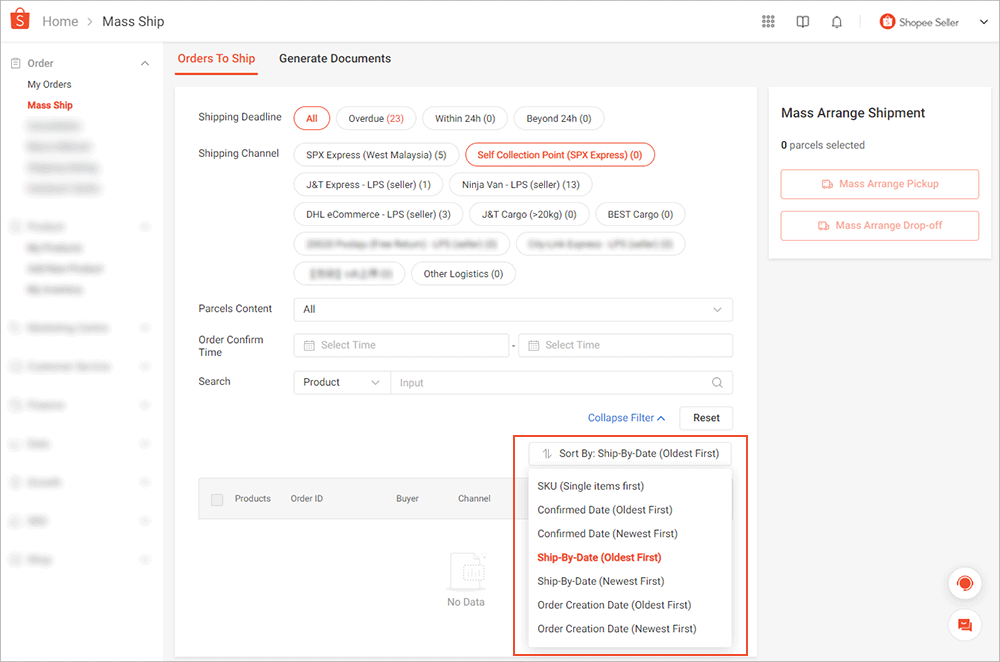Viewport: 1000px width, 662px height.
Task: Click the circular help target icon above chat
Action: [964, 583]
